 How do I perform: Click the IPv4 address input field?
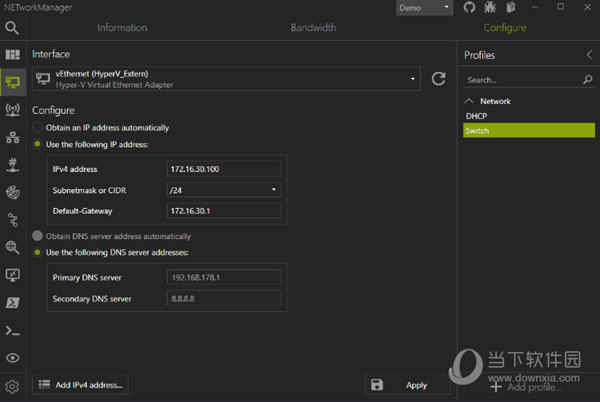click(x=223, y=168)
